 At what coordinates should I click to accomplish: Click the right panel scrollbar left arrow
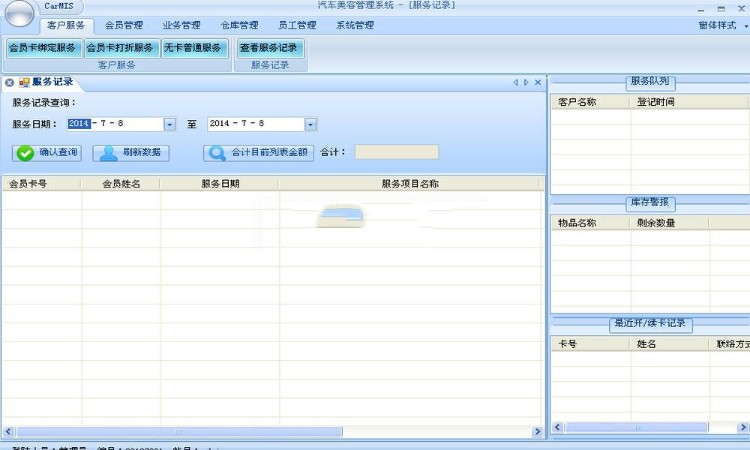(x=557, y=427)
